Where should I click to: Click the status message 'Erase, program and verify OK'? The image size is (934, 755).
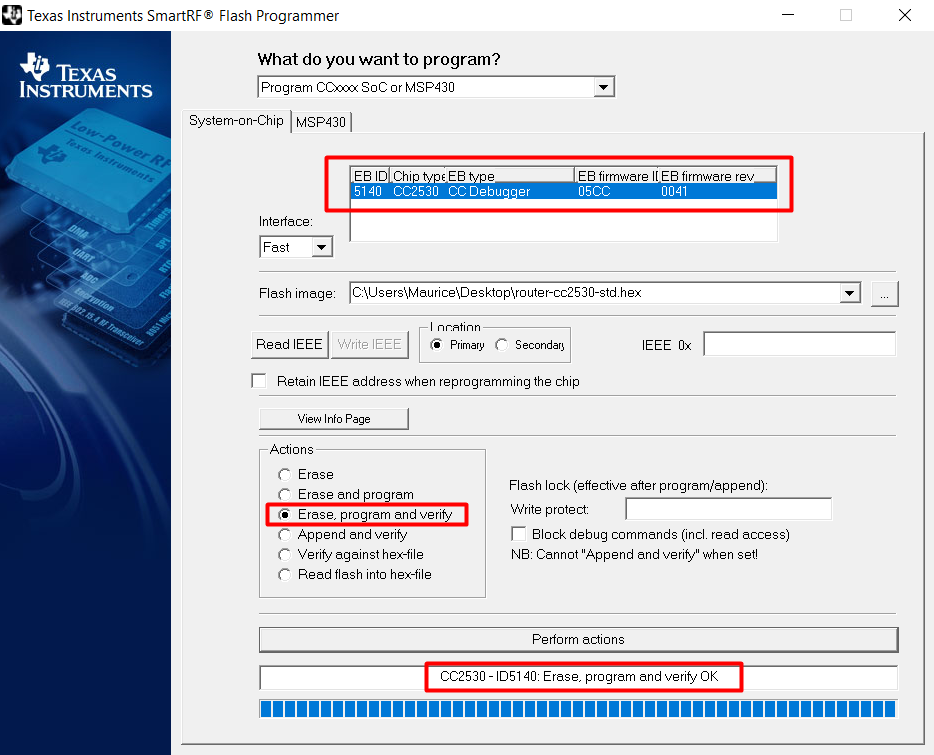[x=631, y=676]
